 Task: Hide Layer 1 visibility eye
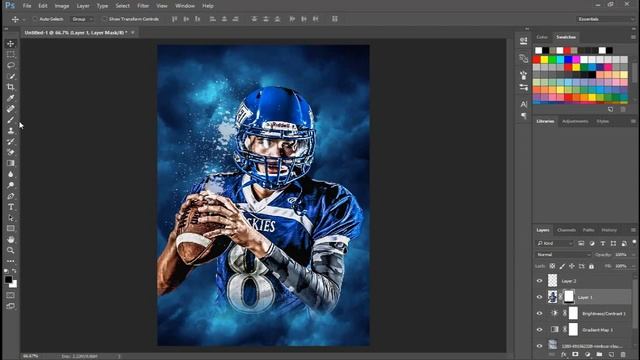(540, 297)
